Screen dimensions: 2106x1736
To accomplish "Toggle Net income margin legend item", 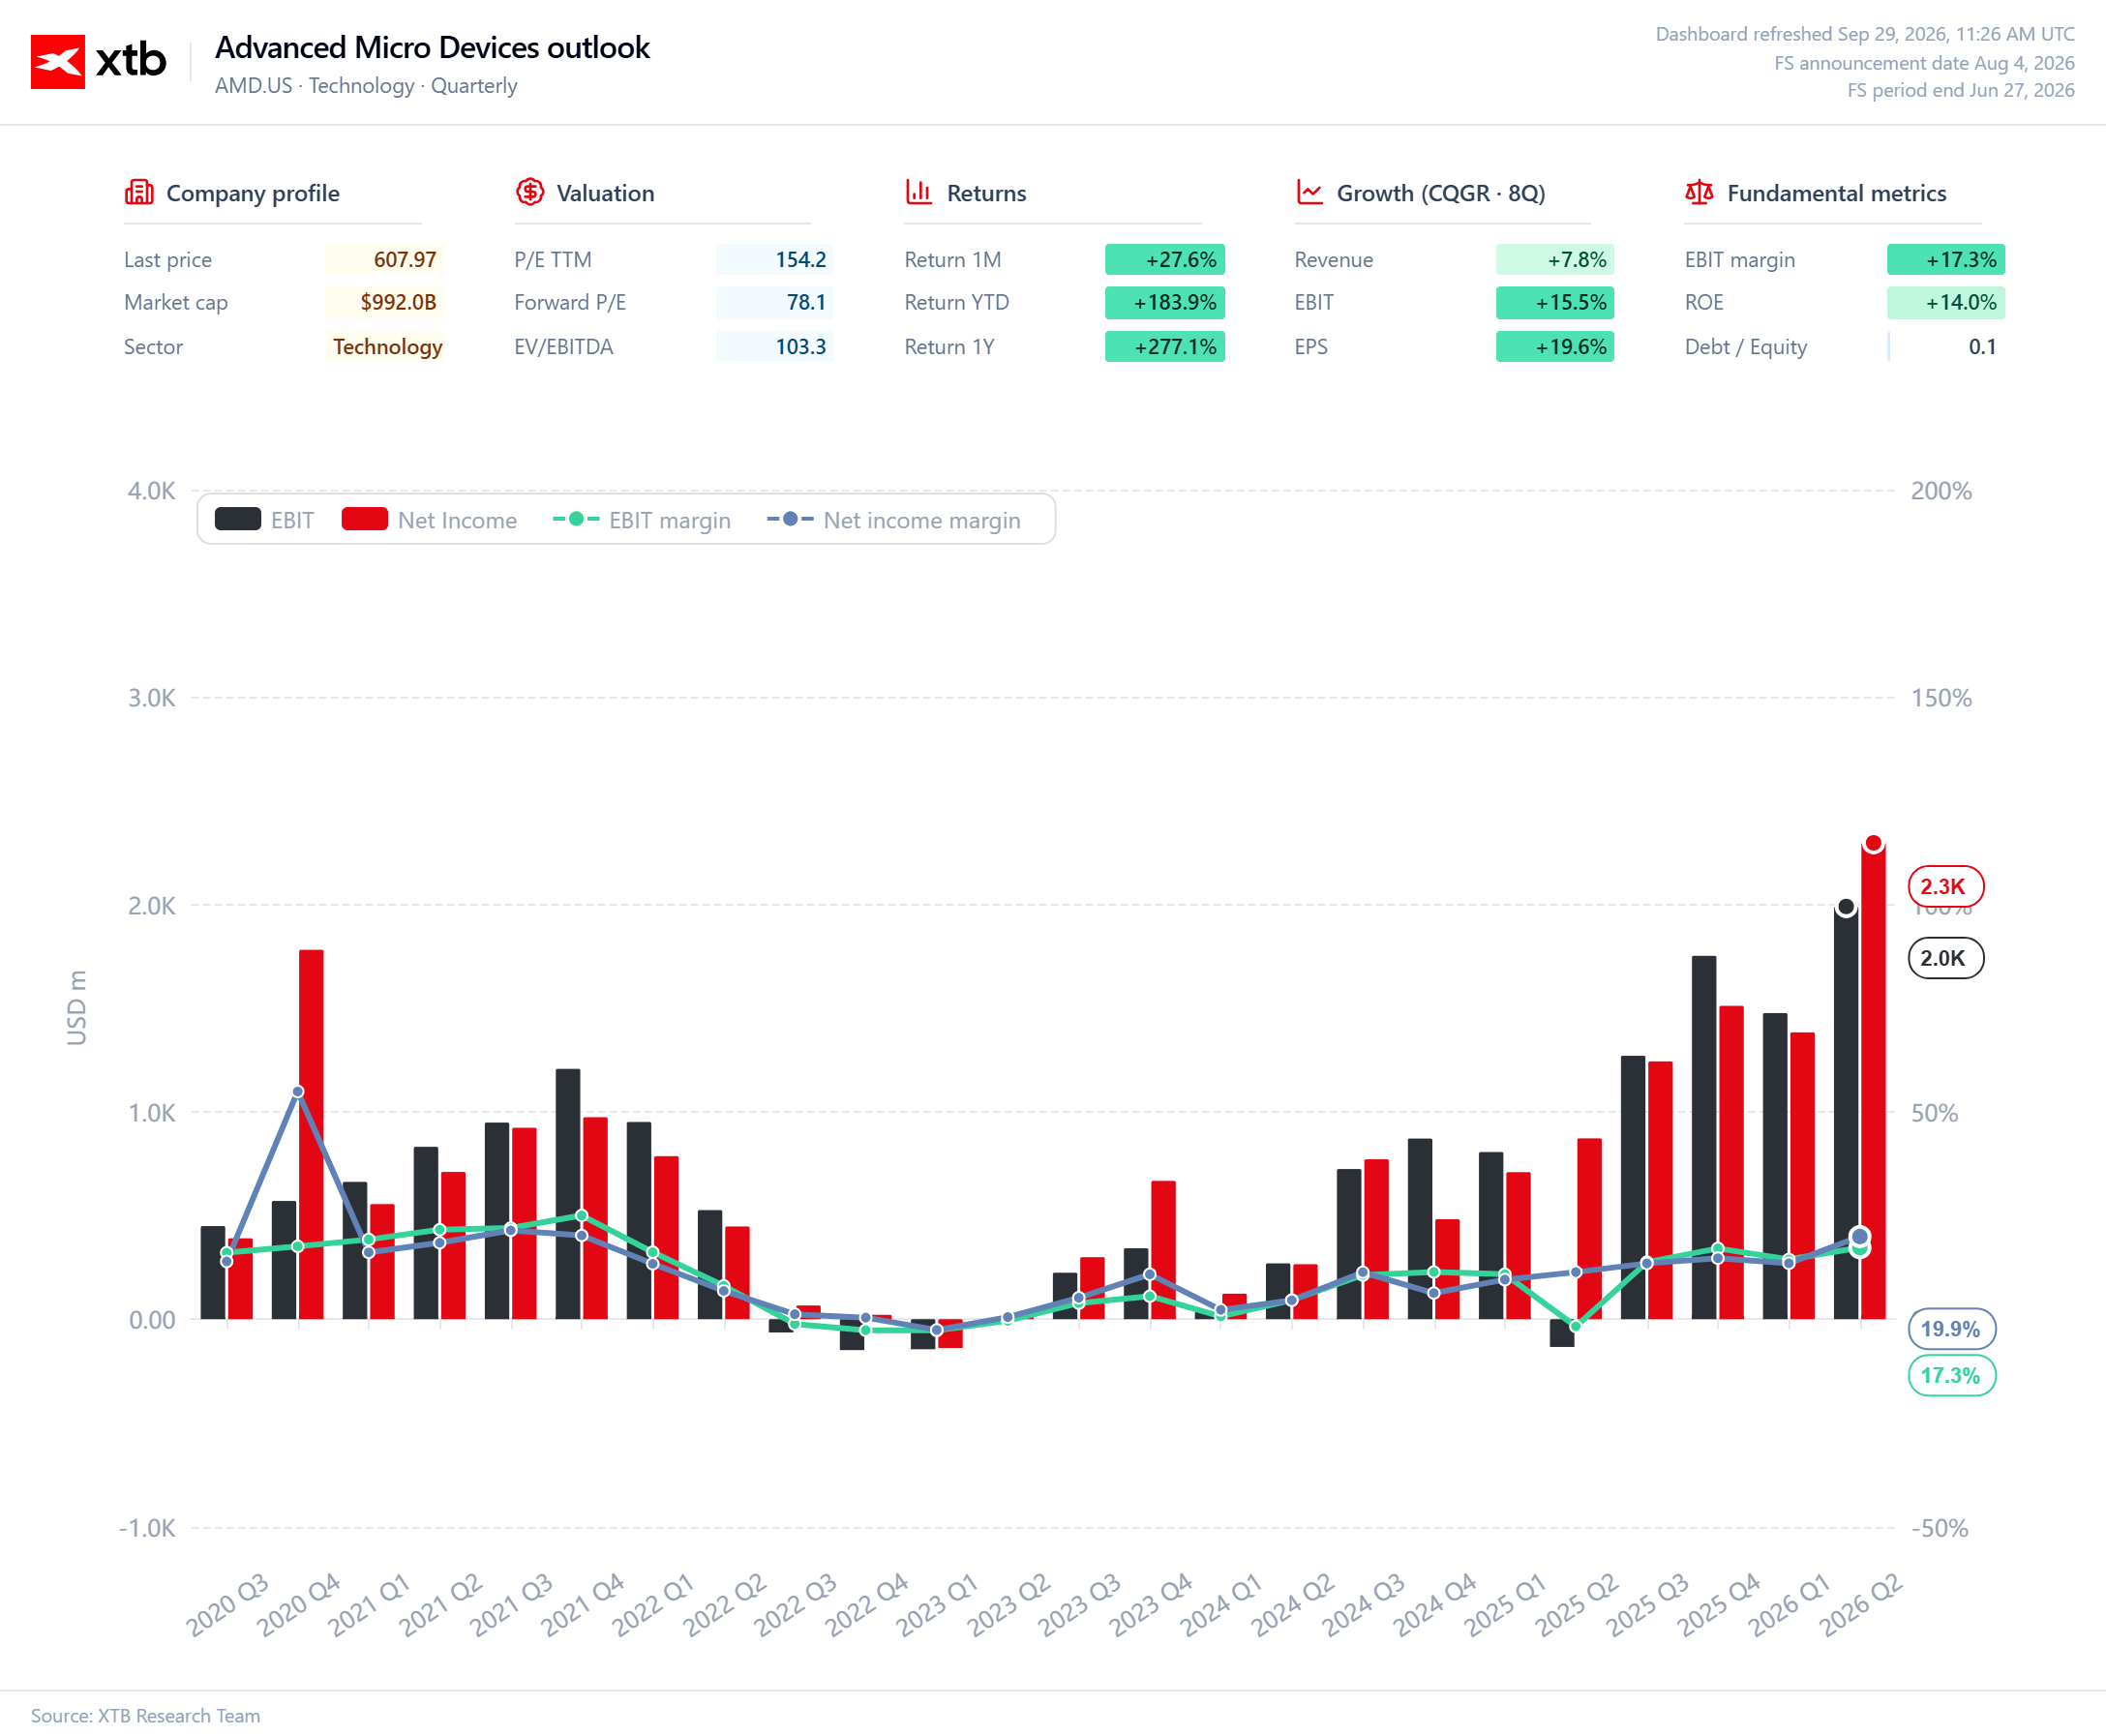I will (894, 520).
